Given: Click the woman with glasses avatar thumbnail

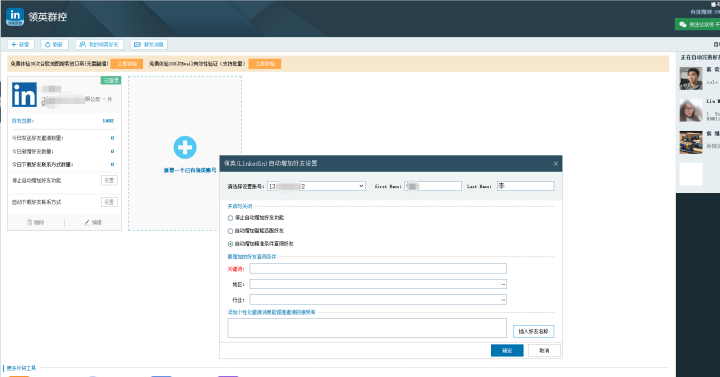Looking at the screenshot, I should [x=691, y=110].
